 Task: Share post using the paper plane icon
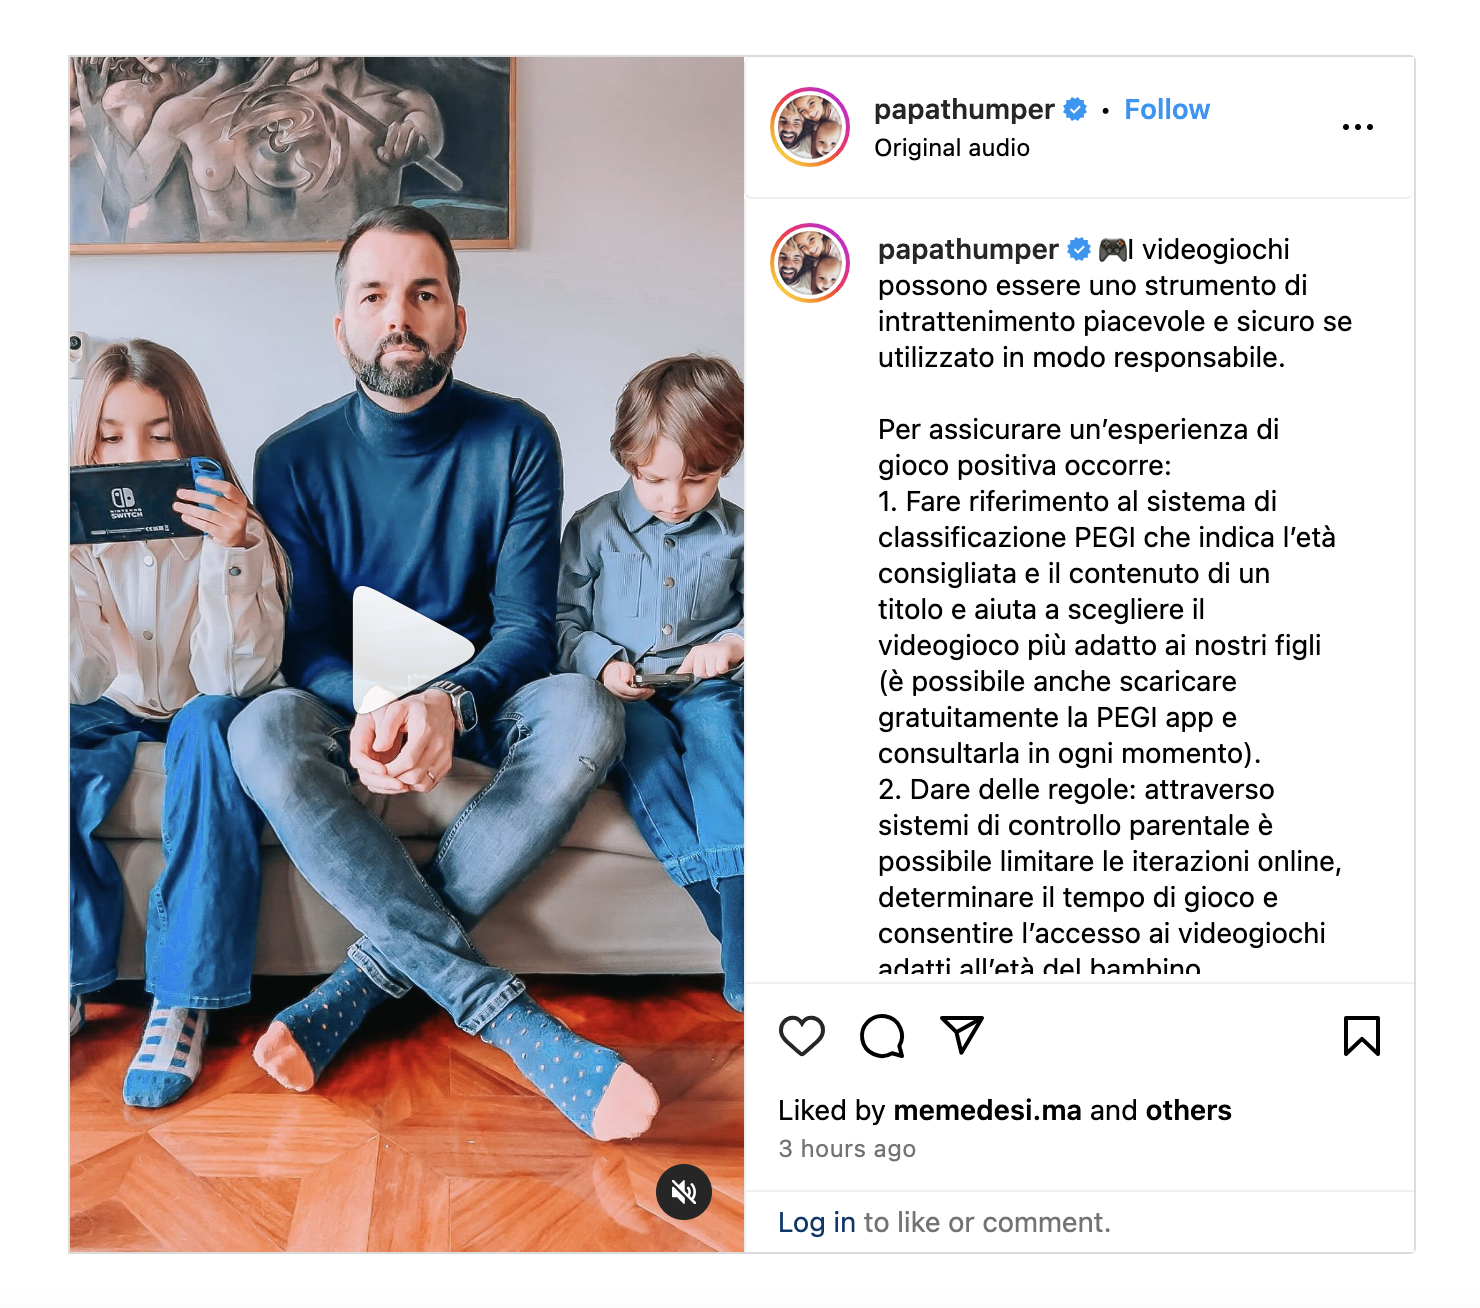[962, 1035]
